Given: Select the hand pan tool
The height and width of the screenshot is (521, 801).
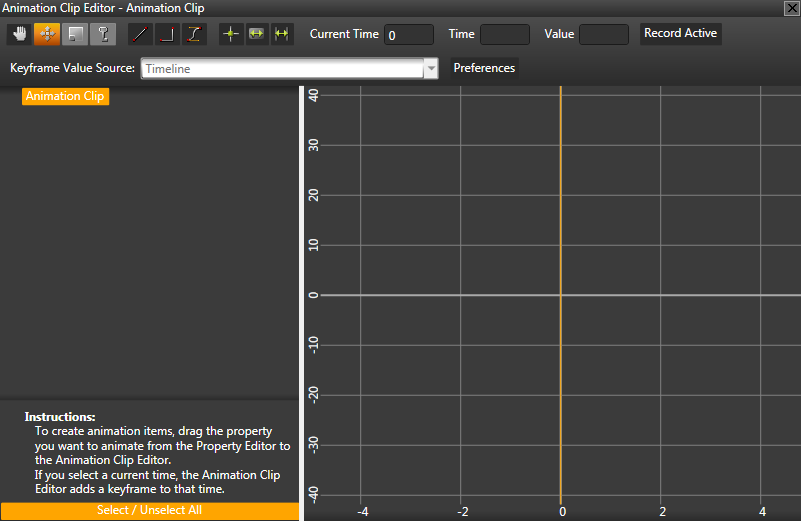Looking at the screenshot, I should pos(19,34).
